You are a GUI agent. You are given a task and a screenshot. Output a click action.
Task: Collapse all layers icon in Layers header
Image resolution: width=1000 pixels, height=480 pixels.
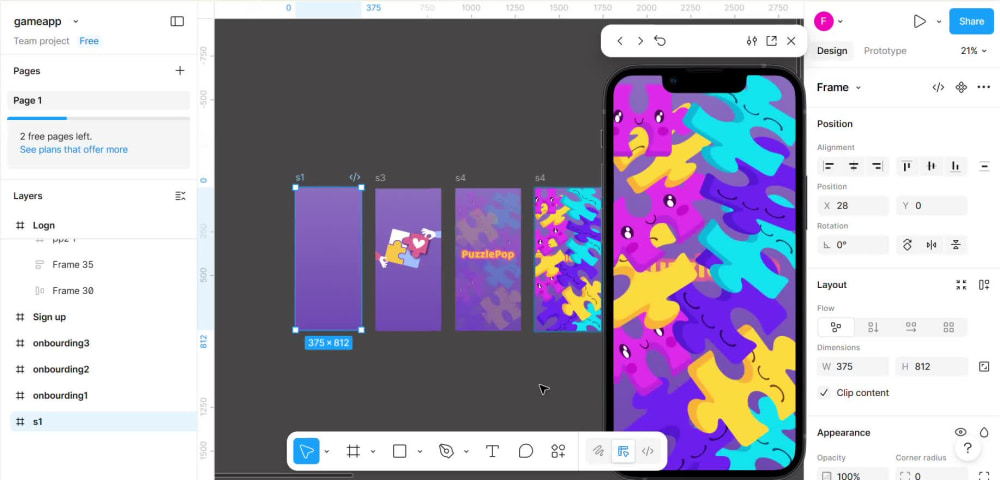pos(180,196)
